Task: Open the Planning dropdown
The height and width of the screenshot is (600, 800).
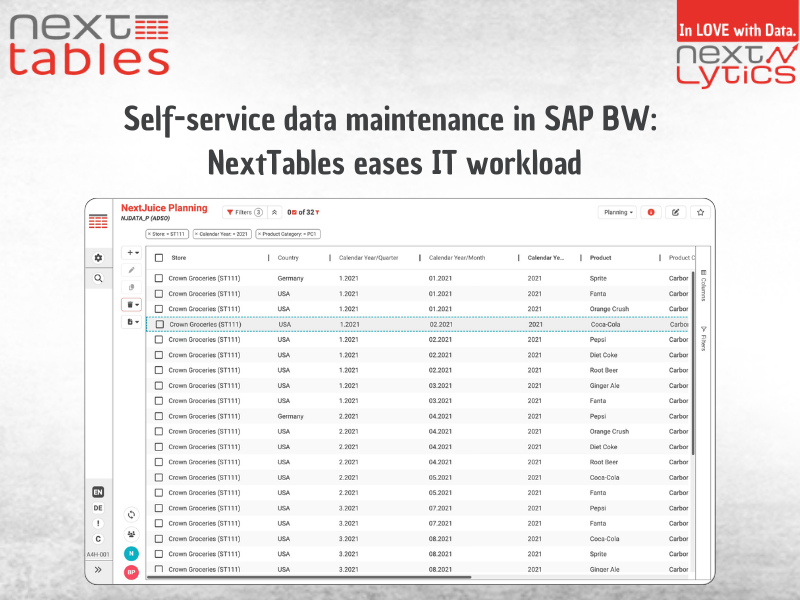Action: click(617, 212)
